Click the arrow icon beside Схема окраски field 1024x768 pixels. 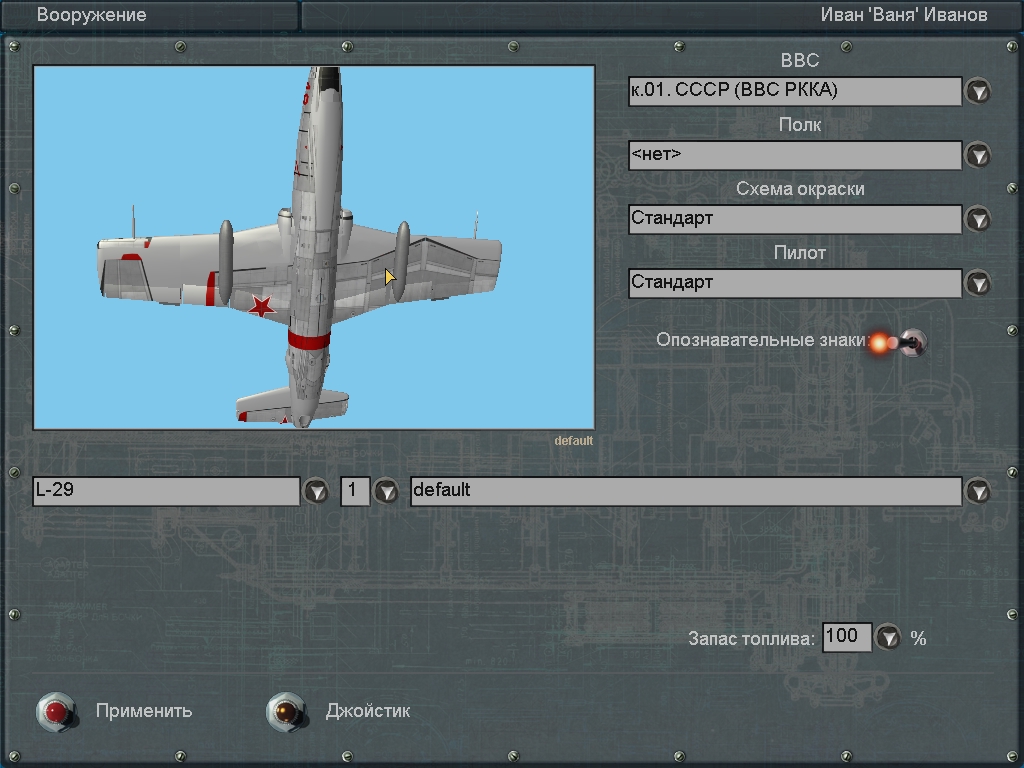[x=977, y=220]
